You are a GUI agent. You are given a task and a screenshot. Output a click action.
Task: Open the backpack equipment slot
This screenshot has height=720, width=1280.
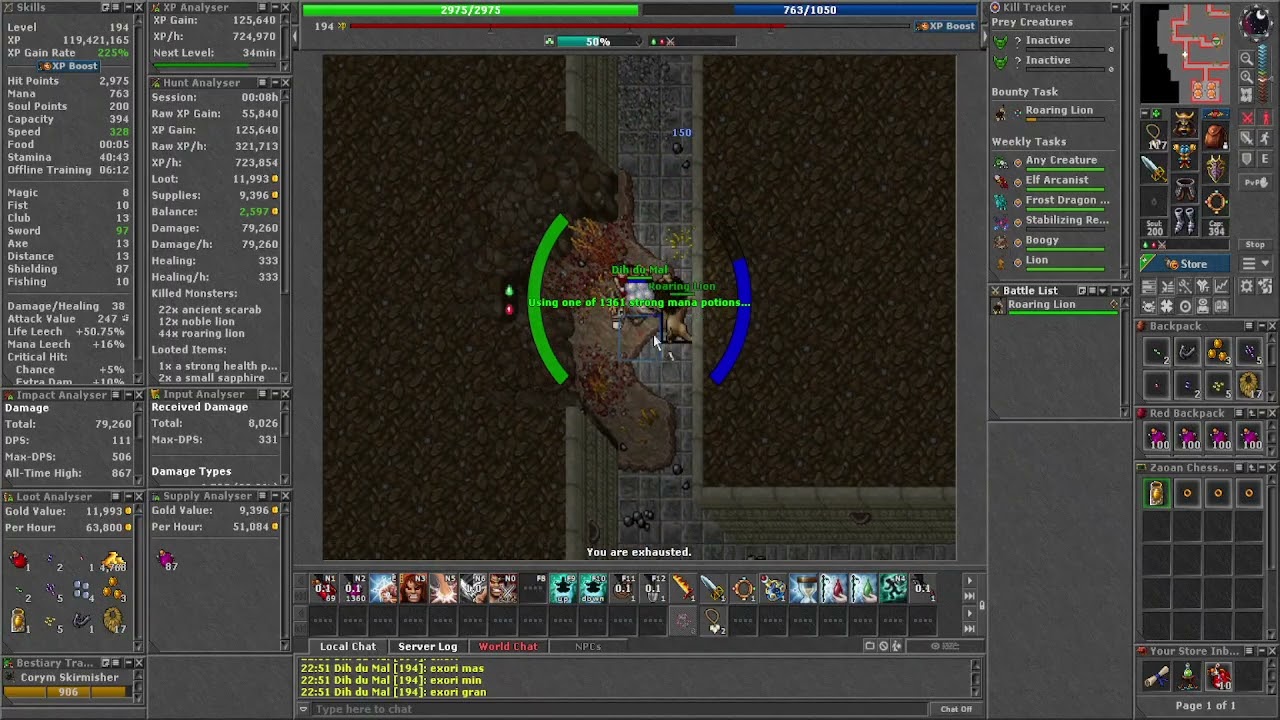(x=1216, y=135)
